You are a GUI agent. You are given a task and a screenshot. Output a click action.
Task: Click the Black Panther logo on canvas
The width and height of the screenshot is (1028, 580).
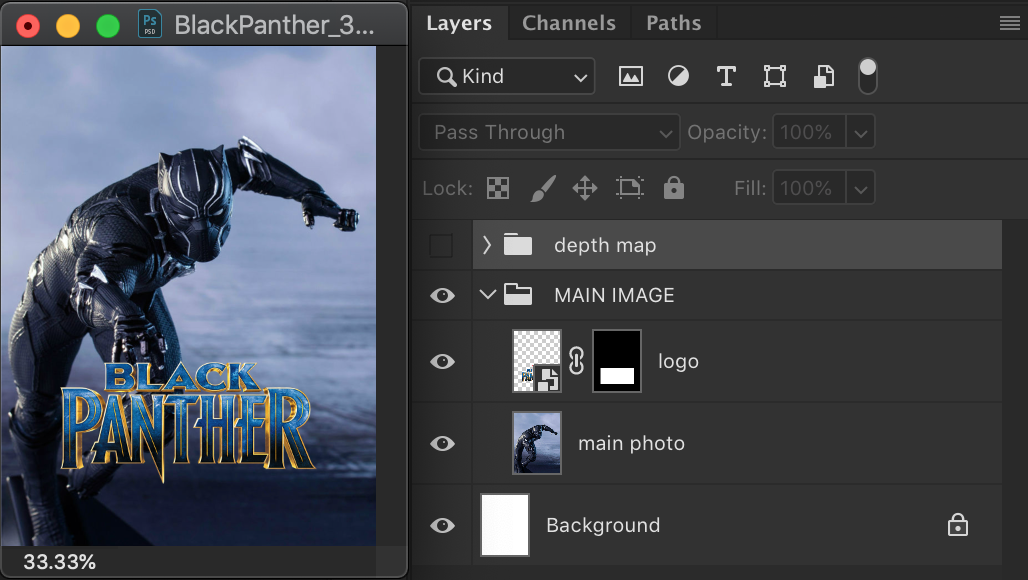pyautogui.click(x=188, y=421)
